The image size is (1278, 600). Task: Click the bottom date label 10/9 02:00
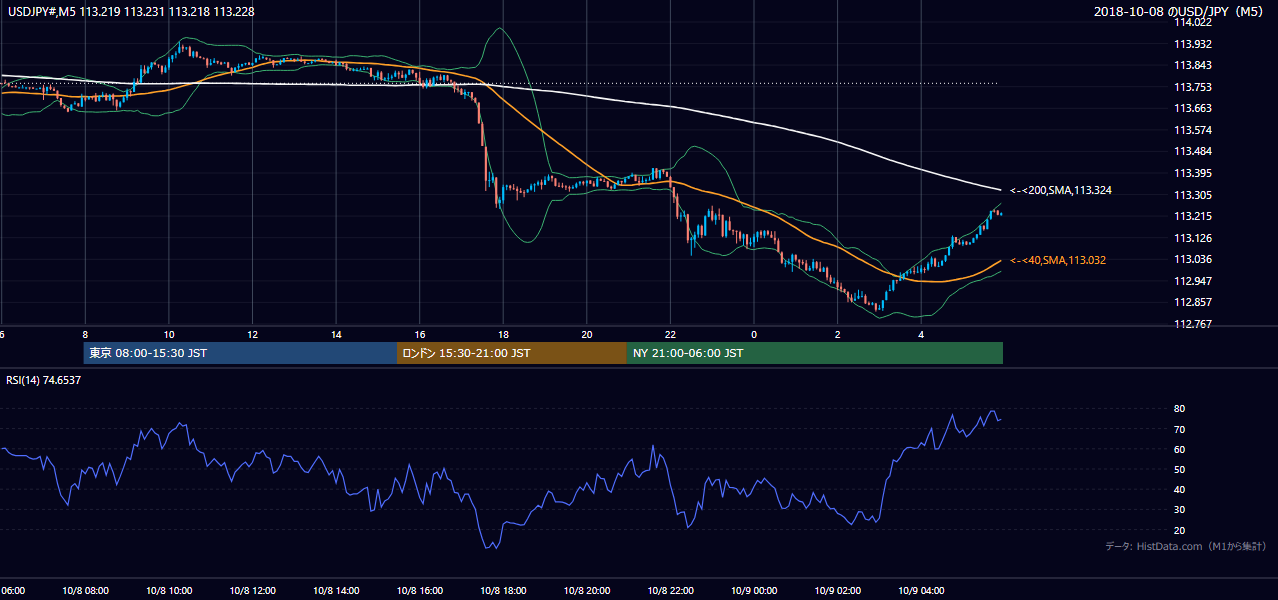click(837, 590)
